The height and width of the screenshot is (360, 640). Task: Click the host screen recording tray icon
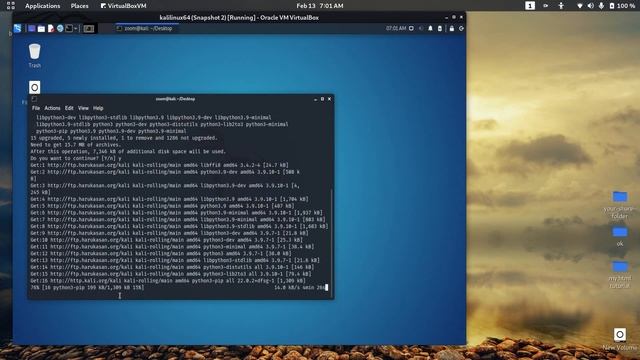click(546, 6)
